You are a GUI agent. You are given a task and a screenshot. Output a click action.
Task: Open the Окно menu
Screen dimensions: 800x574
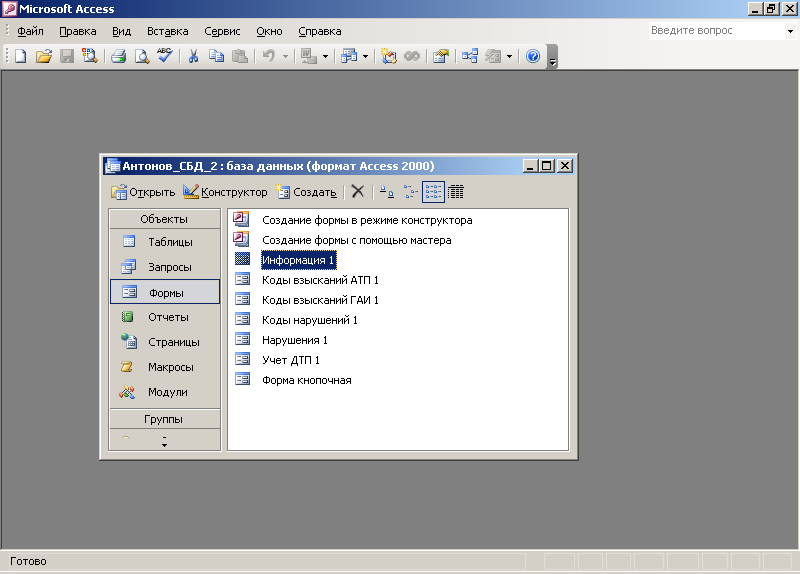269,31
